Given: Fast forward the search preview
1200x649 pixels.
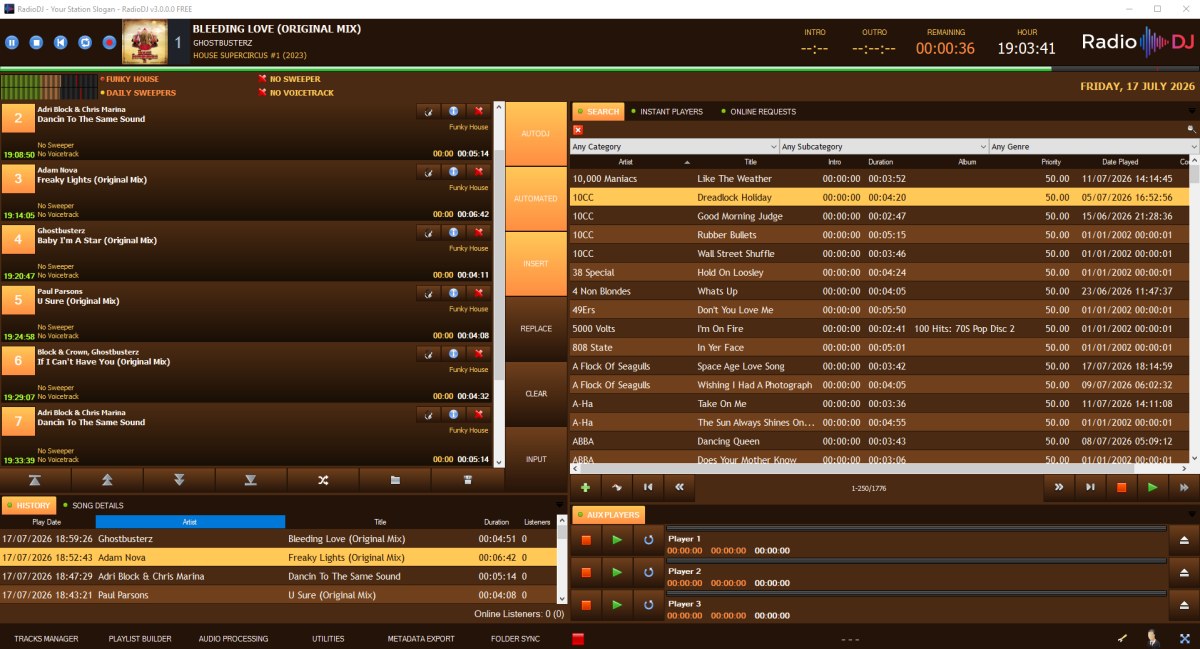Looking at the screenshot, I should [x=1184, y=487].
